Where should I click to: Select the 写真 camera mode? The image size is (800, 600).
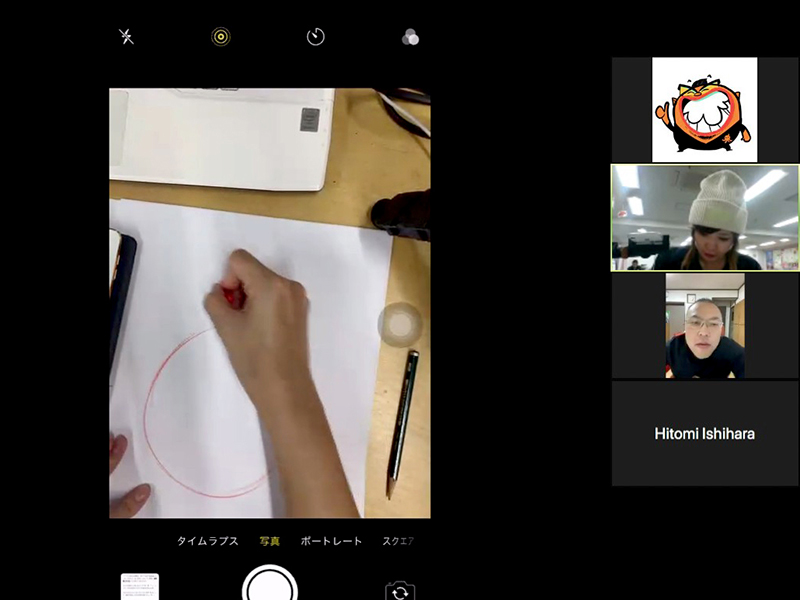[269, 541]
